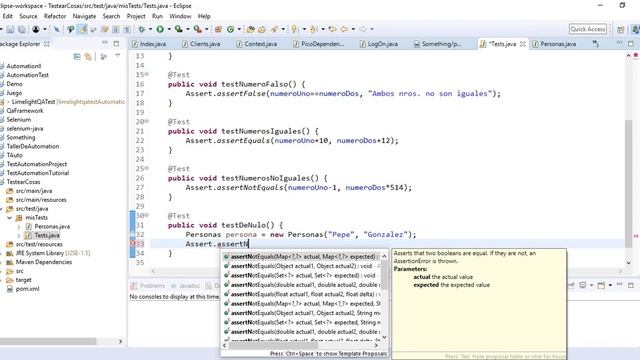The width and height of the screenshot is (640, 360).
Task: Open the Back history dropdown arrow
Action: click(x=353, y=29)
